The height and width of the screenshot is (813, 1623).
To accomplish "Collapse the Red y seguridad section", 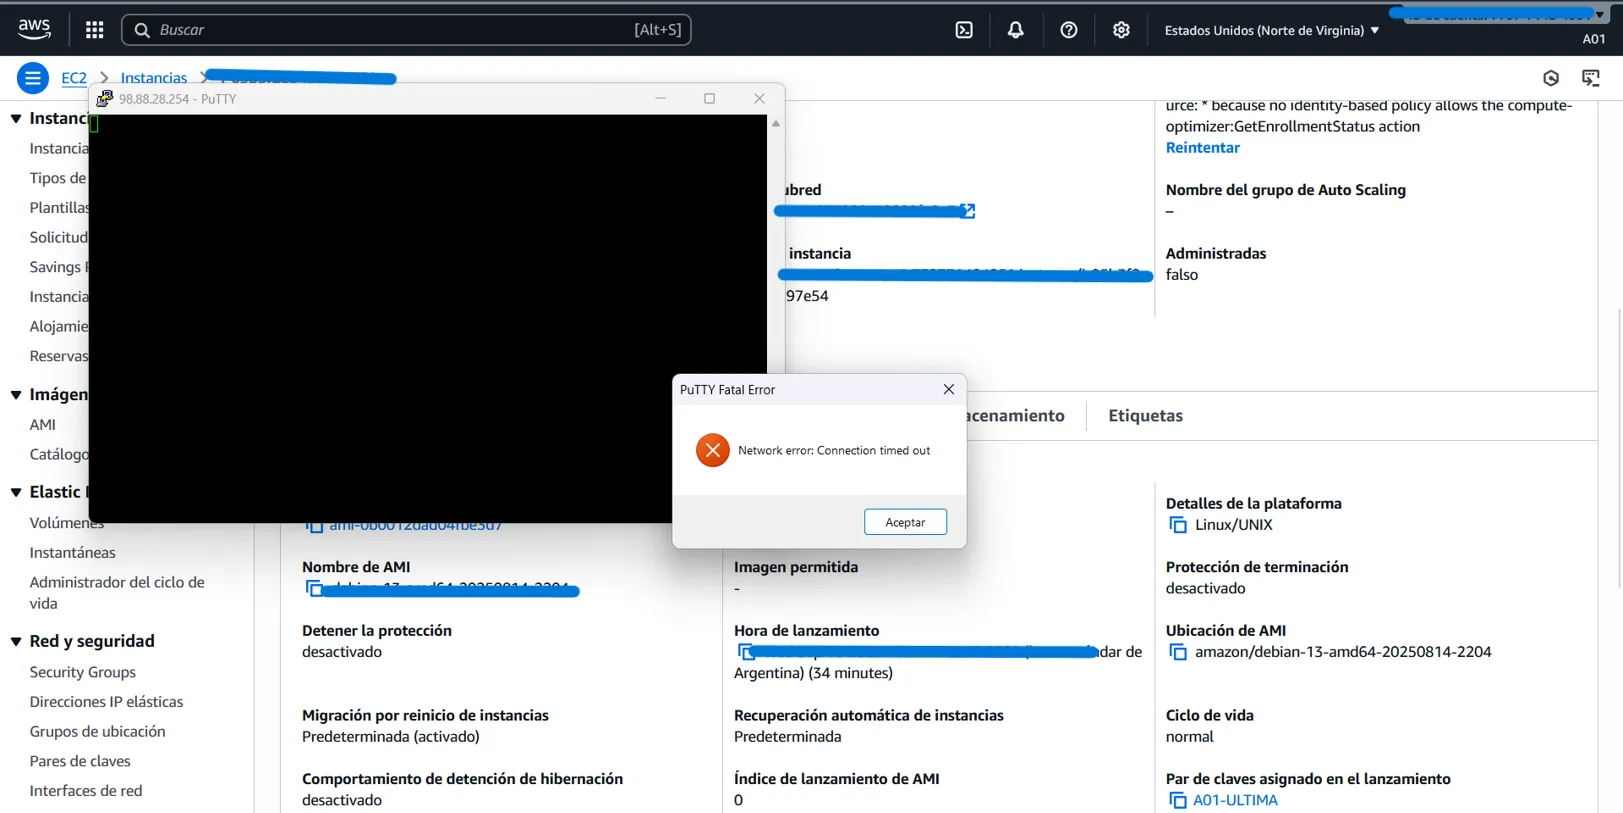I will (x=16, y=641).
